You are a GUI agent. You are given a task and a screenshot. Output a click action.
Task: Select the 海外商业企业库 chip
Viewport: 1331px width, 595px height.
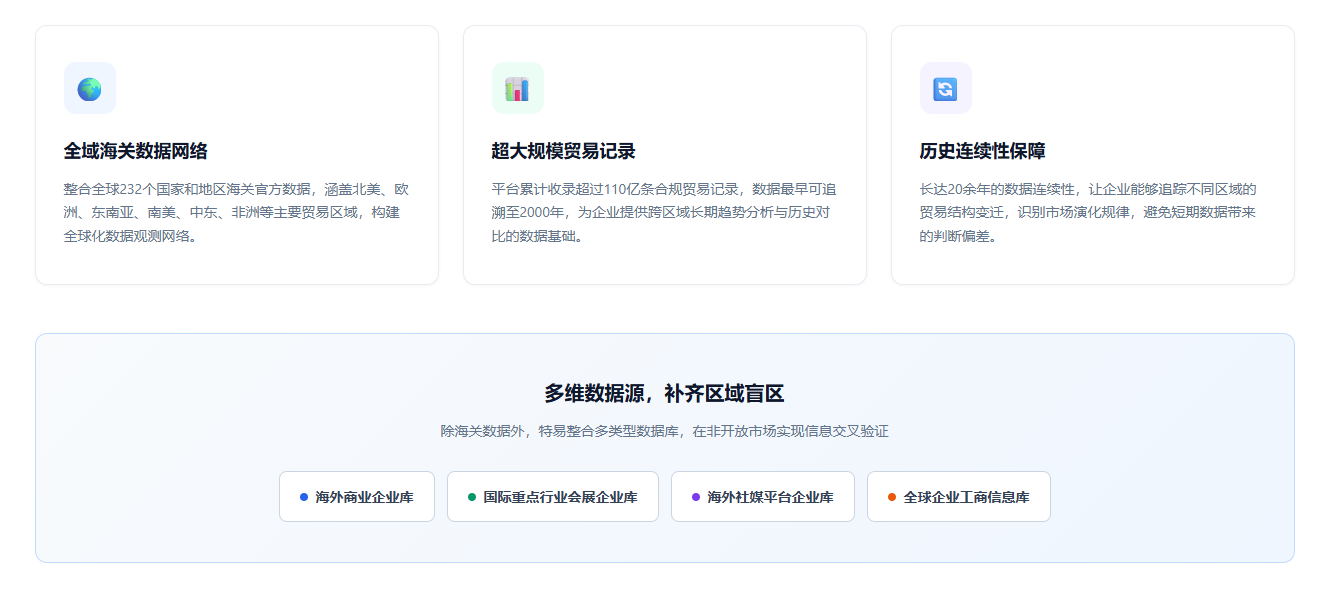pyautogui.click(x=357, y=497)
